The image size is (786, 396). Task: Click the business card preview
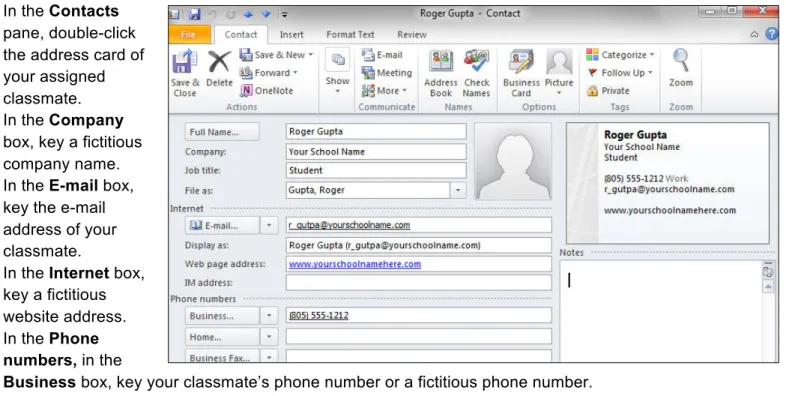[668, 183]
